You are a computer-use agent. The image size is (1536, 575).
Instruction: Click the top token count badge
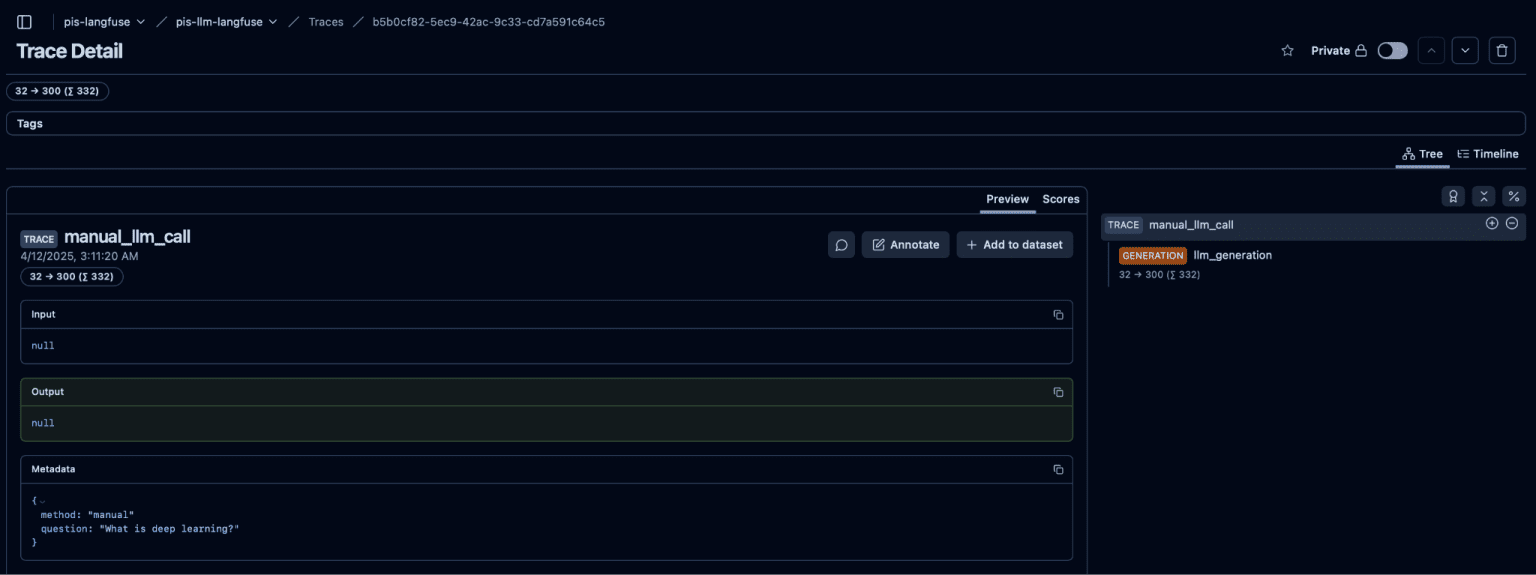click(58, 91)
